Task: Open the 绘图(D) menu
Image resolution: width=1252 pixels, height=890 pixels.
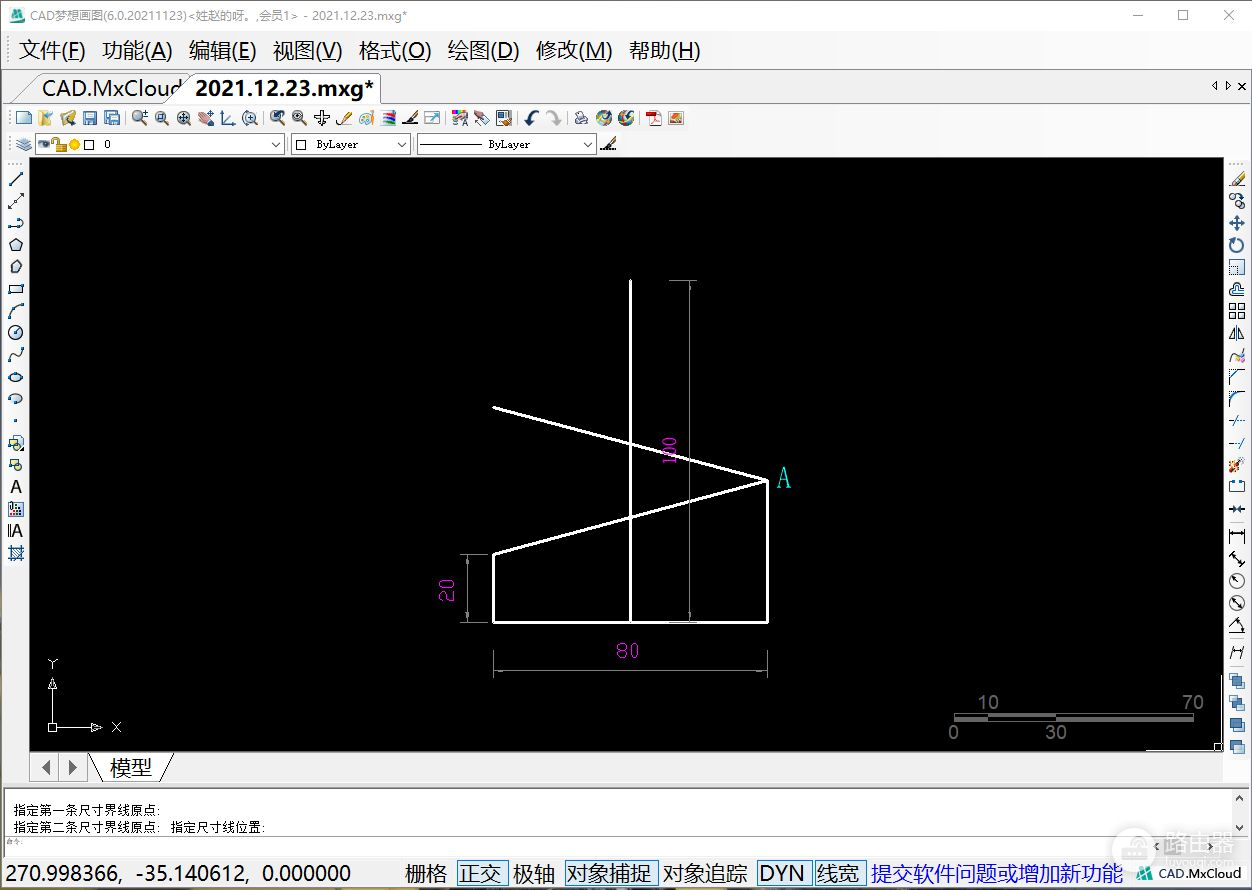Action: [x=483, y=51]
